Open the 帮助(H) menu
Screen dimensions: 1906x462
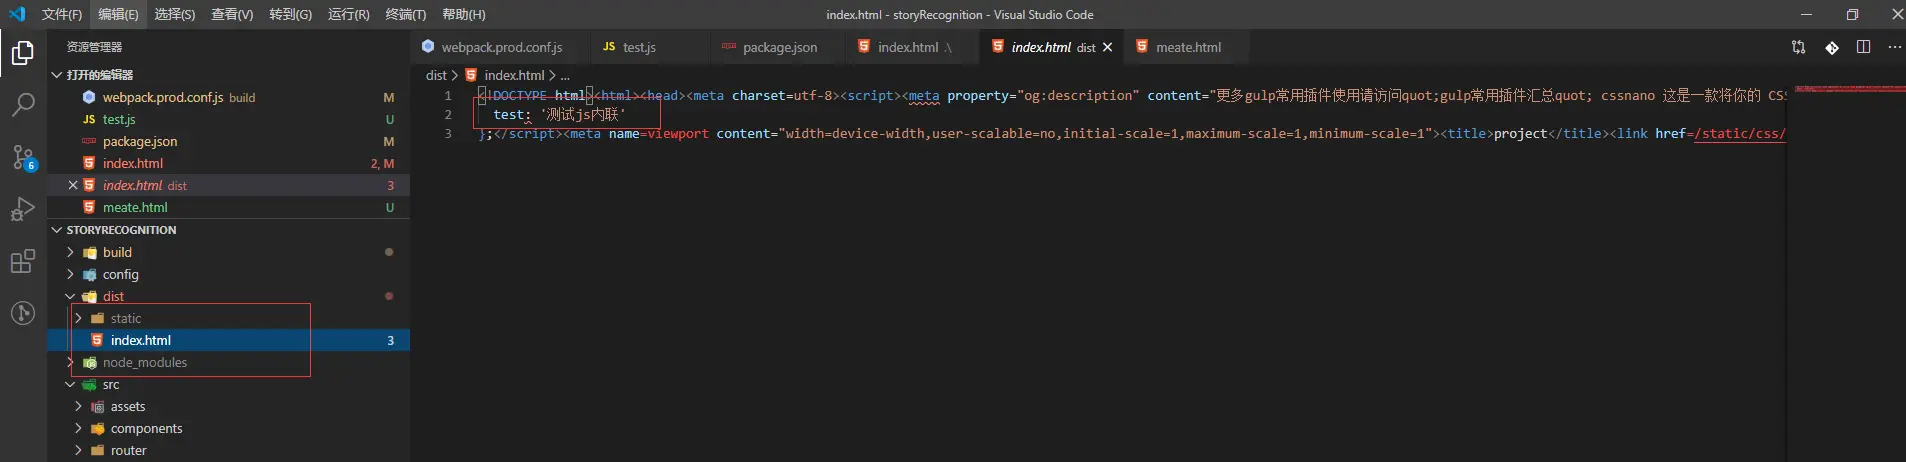[464, 14]
